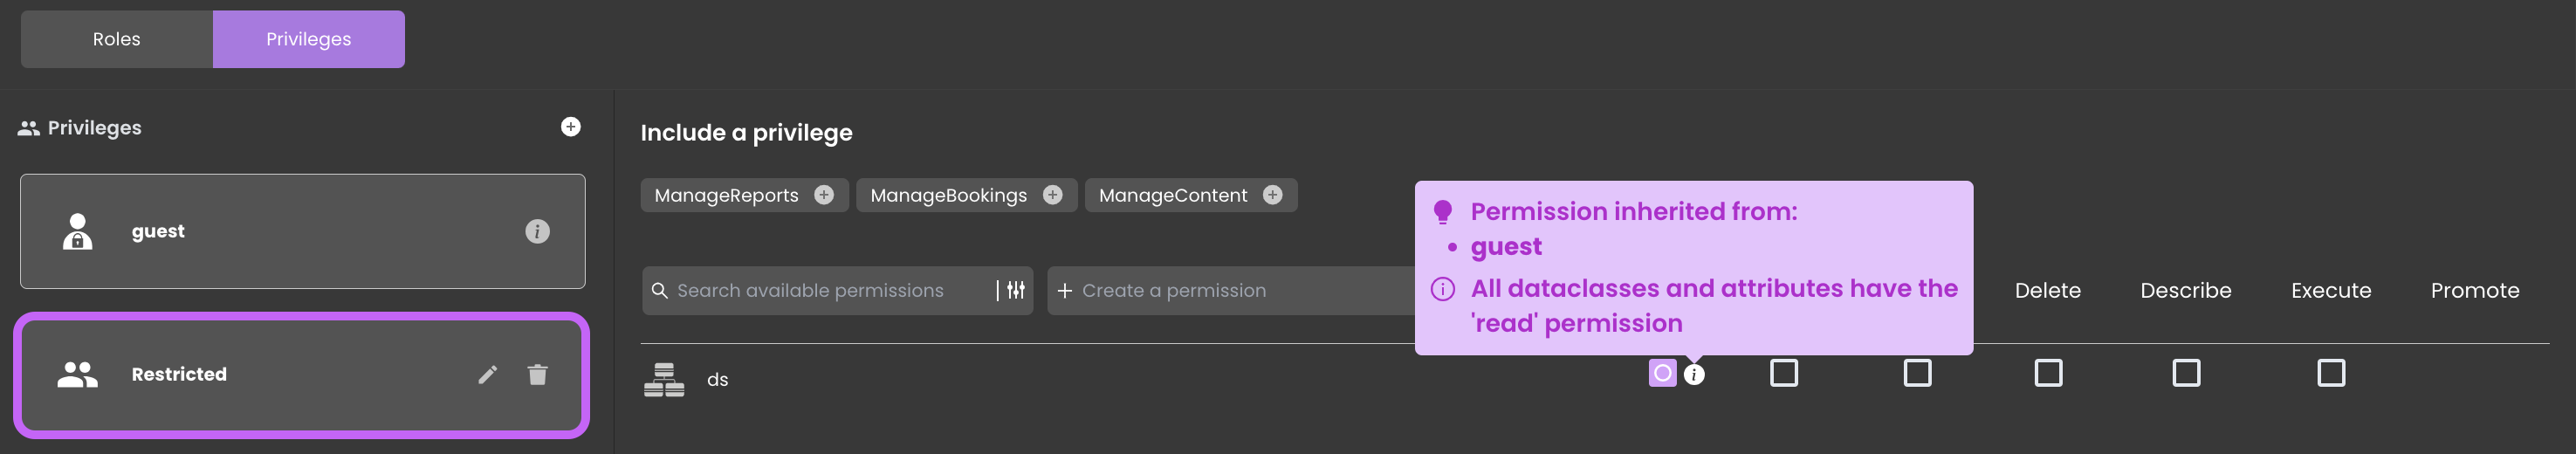This screenshot has width=2576, height=454.
Task: Switch to the Roles tab
Action: point(117,39)
